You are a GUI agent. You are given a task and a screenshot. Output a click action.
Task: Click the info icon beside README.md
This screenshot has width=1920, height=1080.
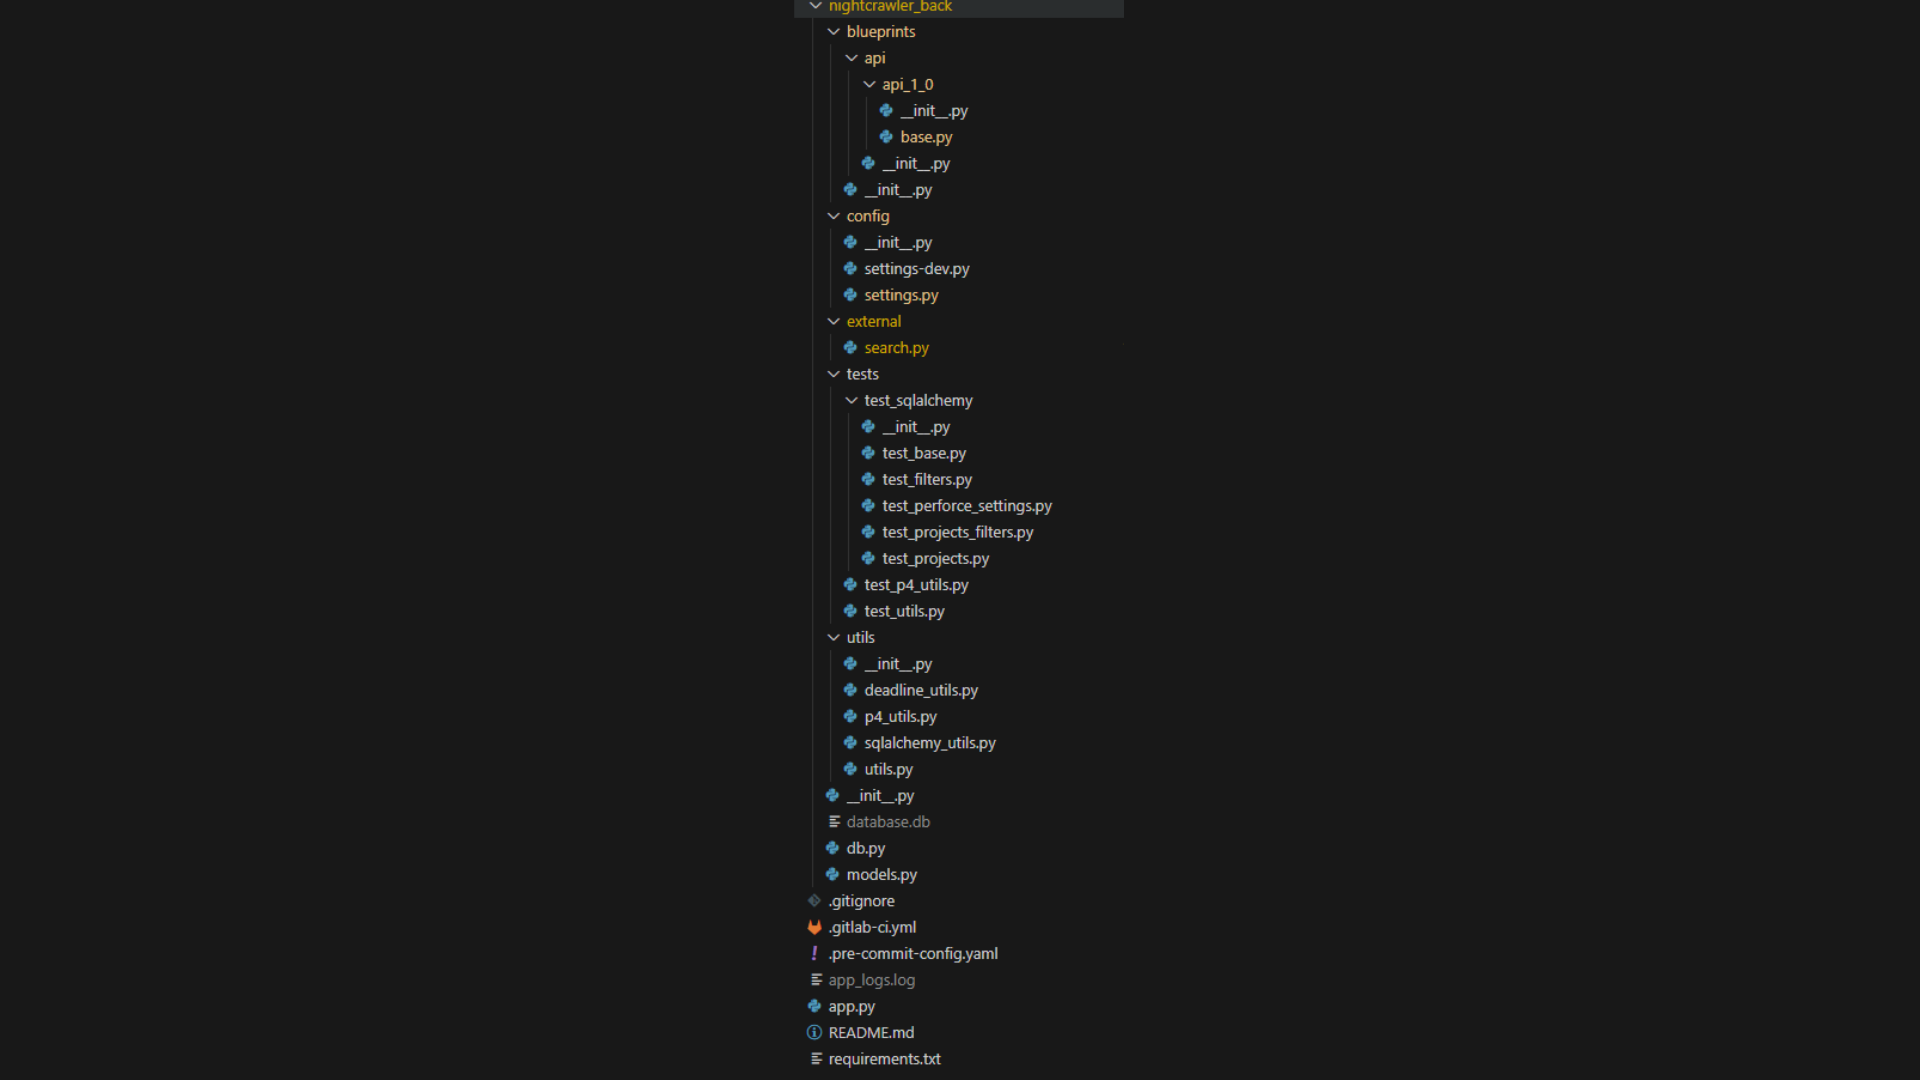[814, 1032]
